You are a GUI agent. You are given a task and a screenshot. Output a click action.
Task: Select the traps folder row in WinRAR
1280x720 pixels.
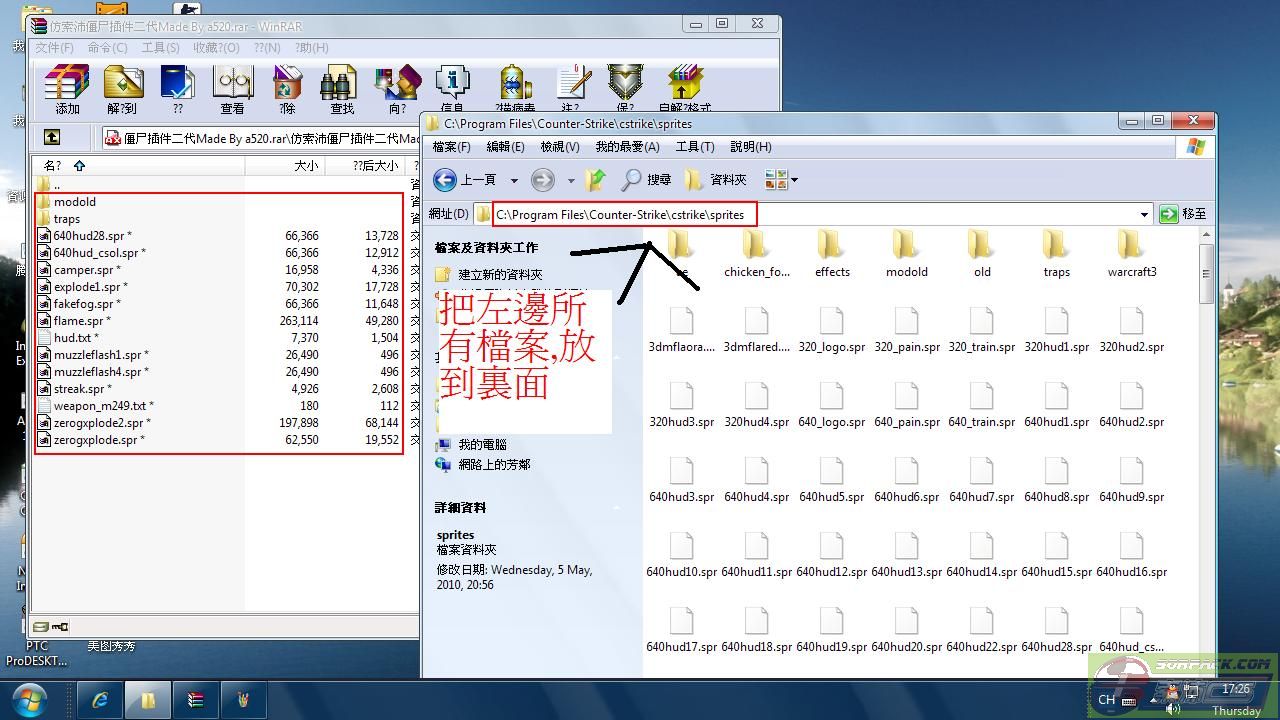[x=220, y=219]
